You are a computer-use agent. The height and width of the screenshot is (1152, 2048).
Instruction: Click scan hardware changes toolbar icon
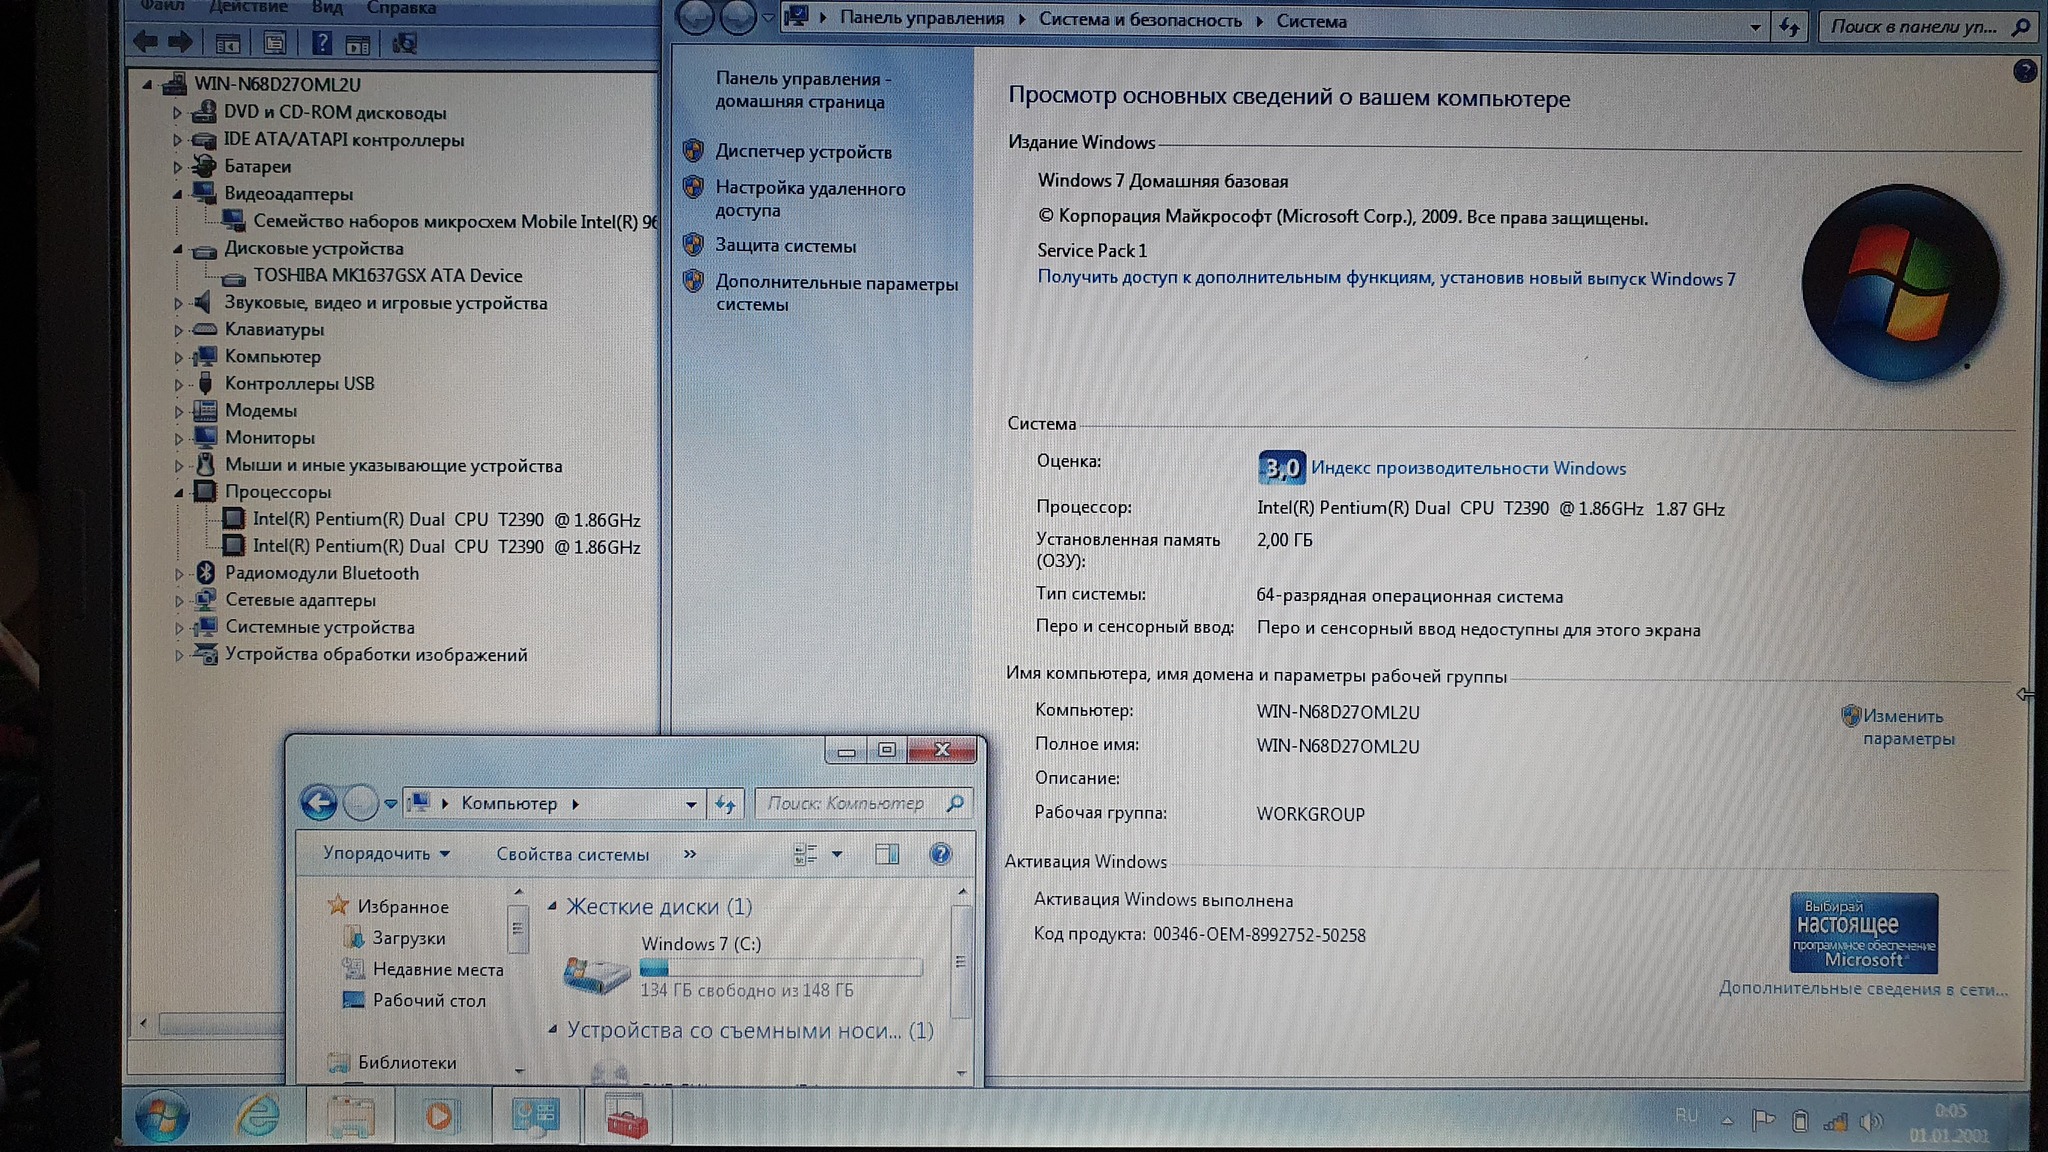(404, 43)
